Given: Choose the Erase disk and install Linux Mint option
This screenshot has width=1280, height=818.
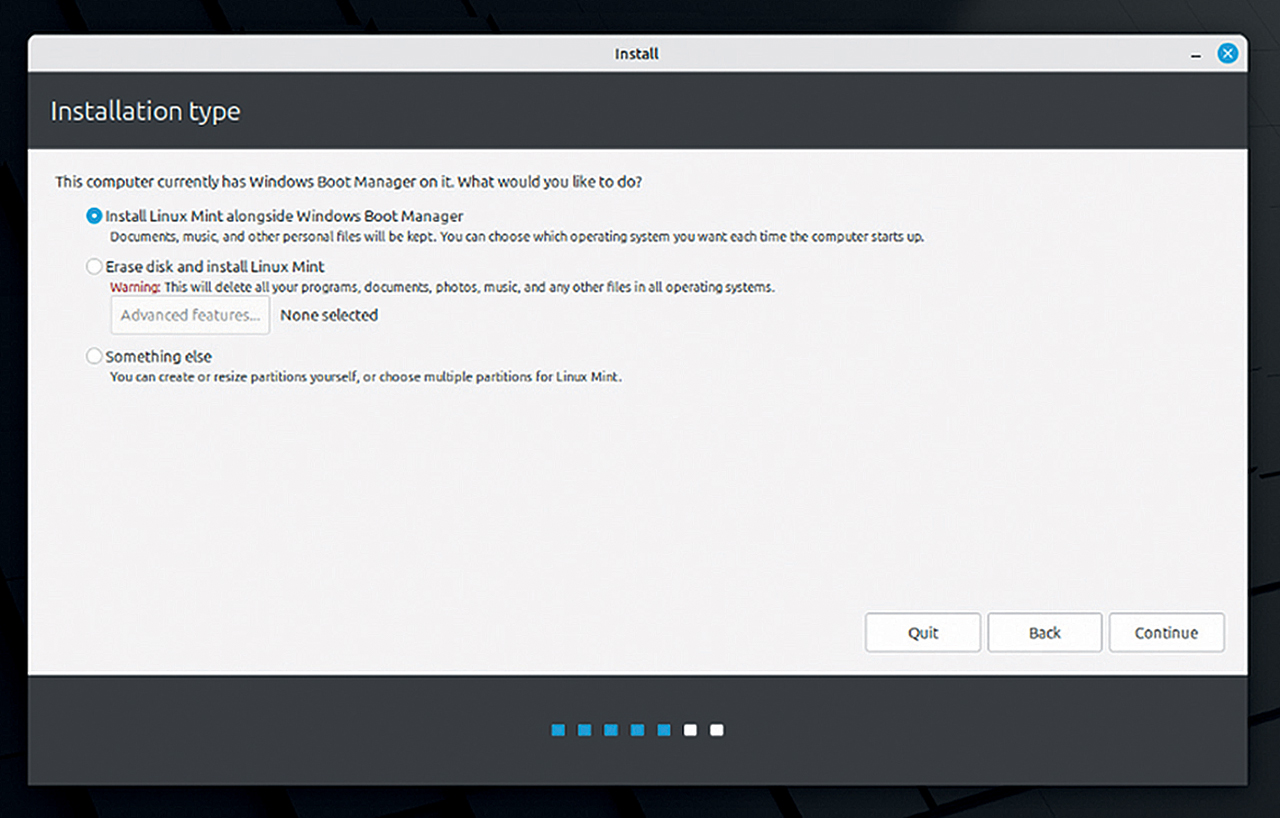Looking at the screenshot, I should point(95,267).
